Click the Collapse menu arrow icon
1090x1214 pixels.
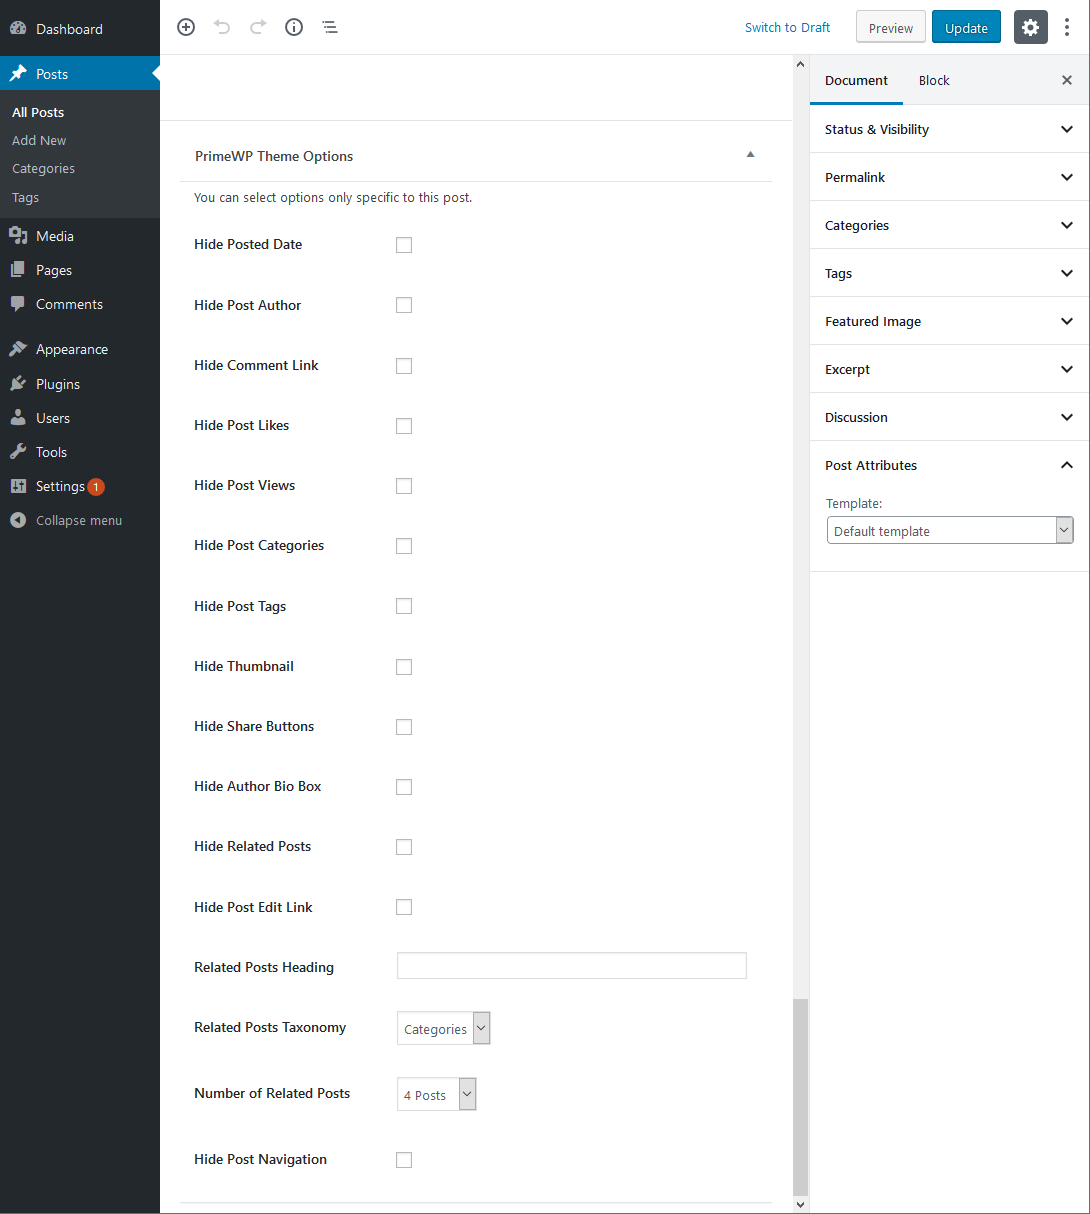point(18,520)
